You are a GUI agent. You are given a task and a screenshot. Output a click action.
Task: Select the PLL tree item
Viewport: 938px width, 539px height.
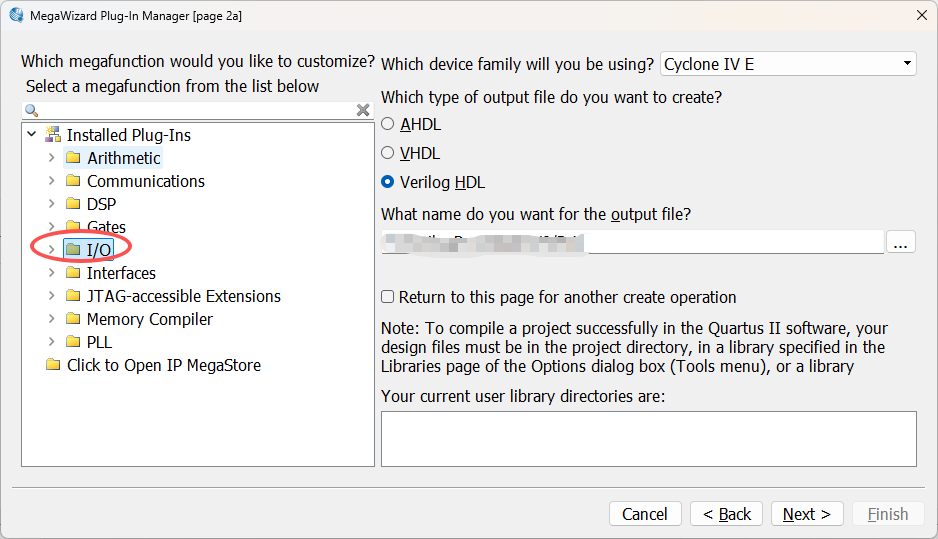[99, 342]
